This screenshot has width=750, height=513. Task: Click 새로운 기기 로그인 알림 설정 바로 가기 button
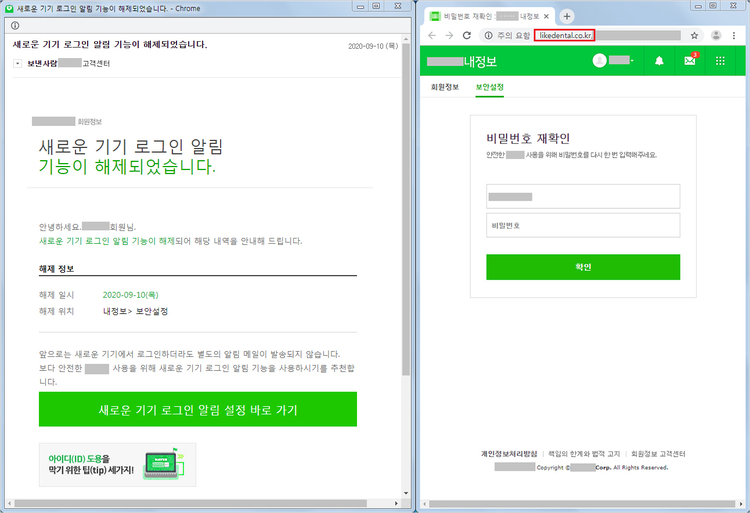point(198,410)
